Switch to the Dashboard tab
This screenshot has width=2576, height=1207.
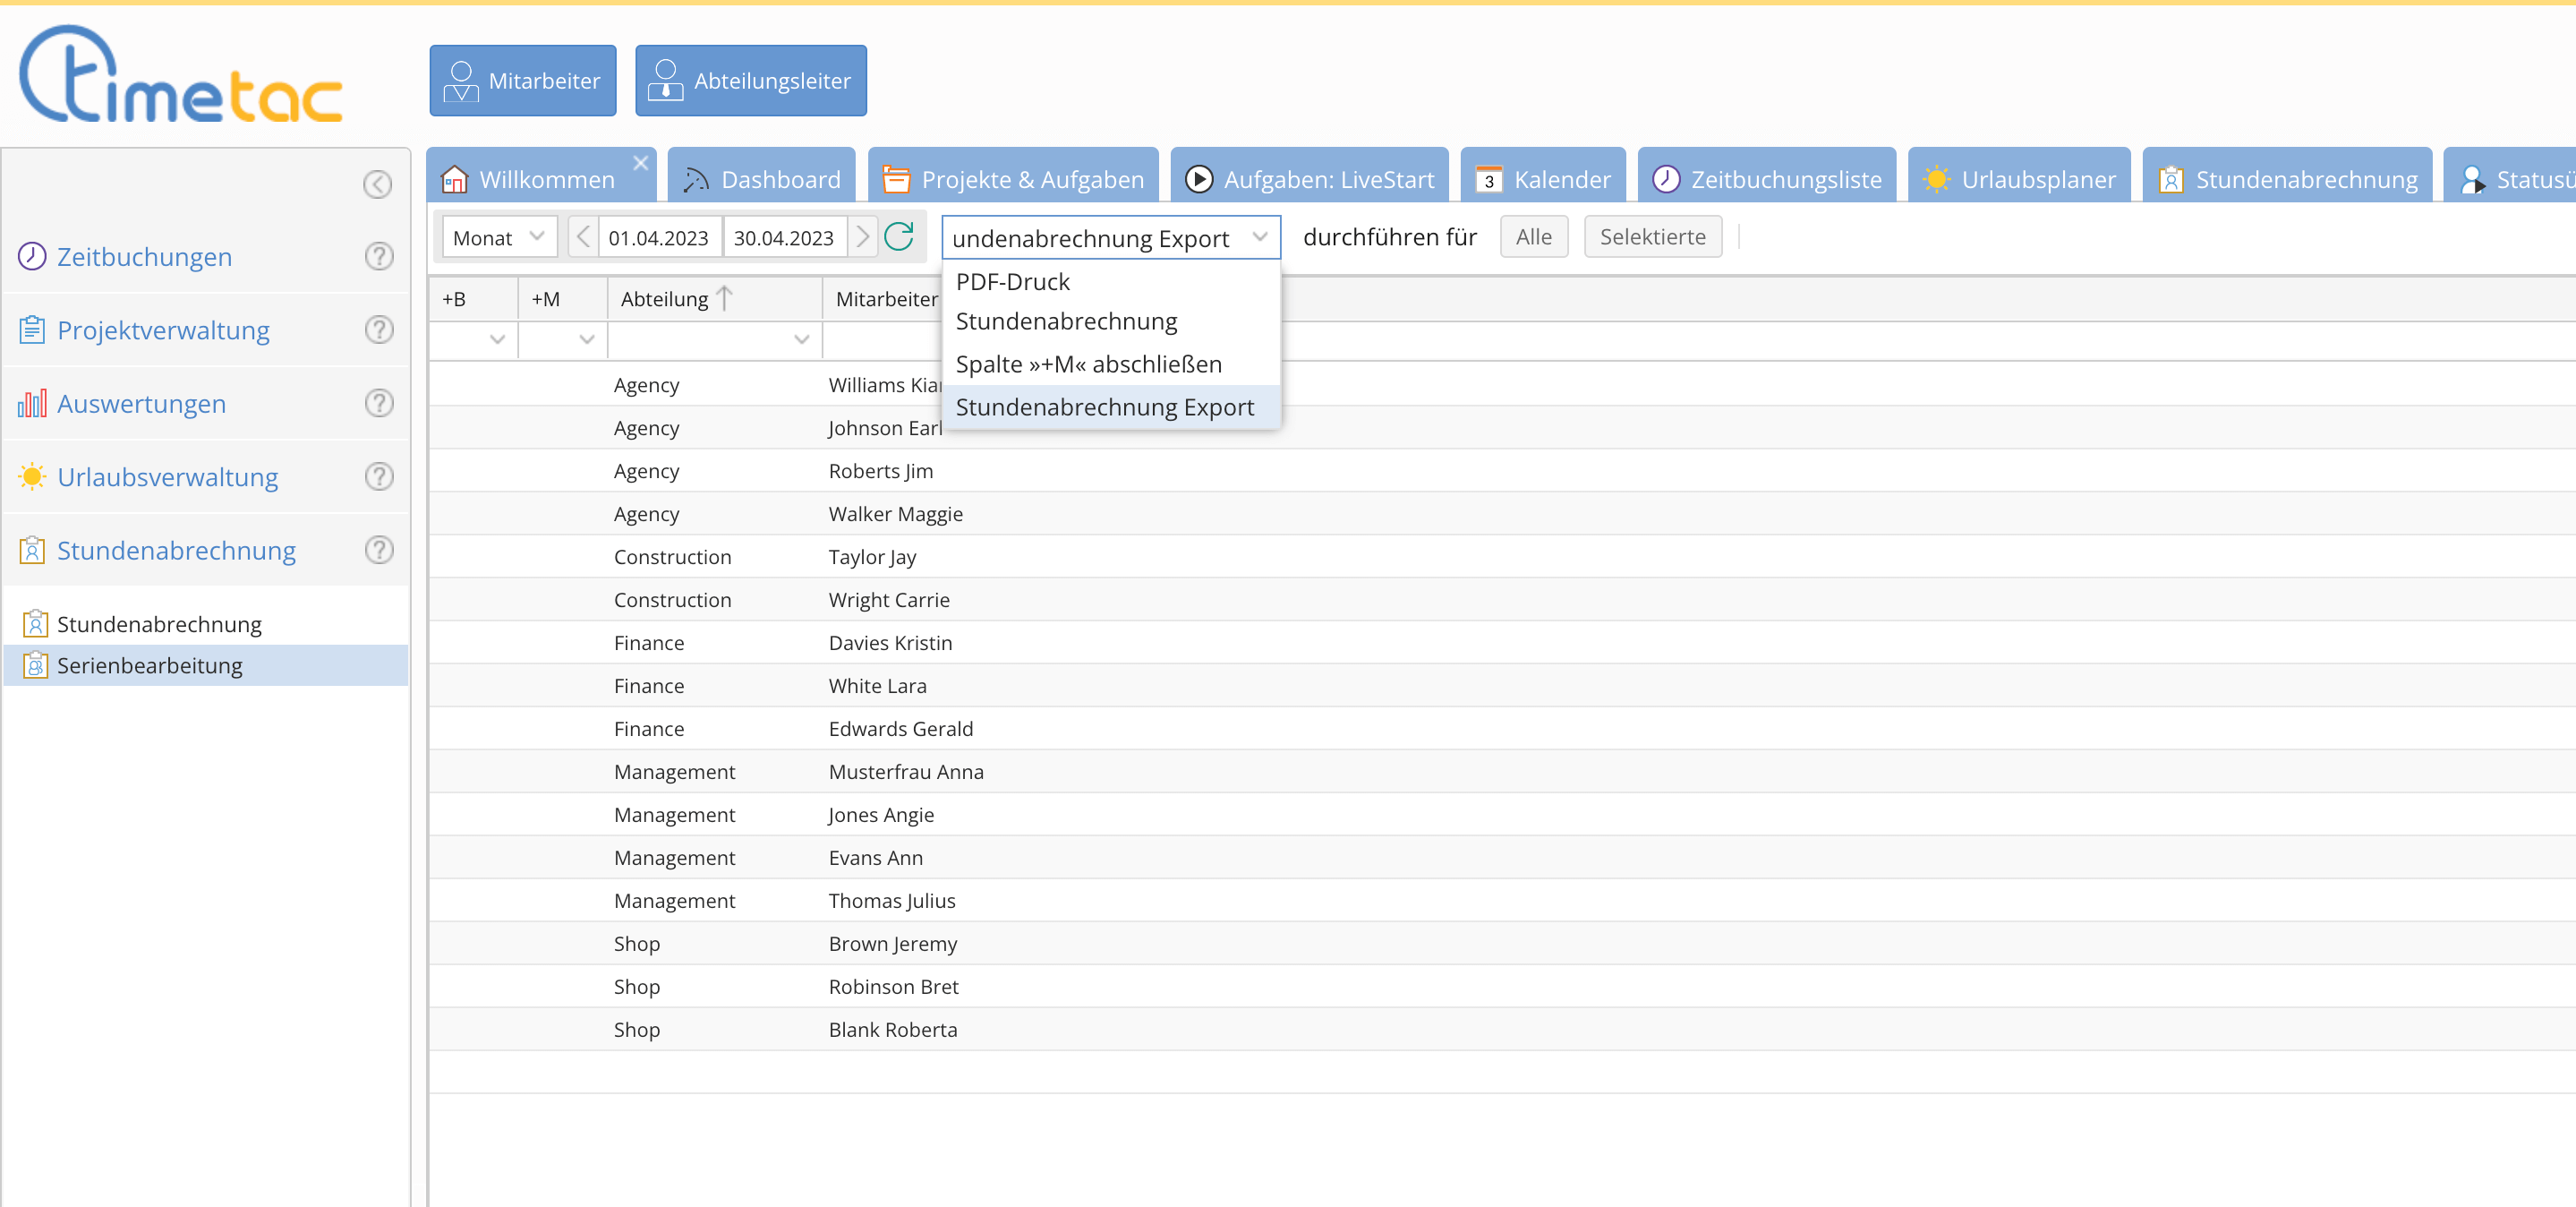[762, 179]
